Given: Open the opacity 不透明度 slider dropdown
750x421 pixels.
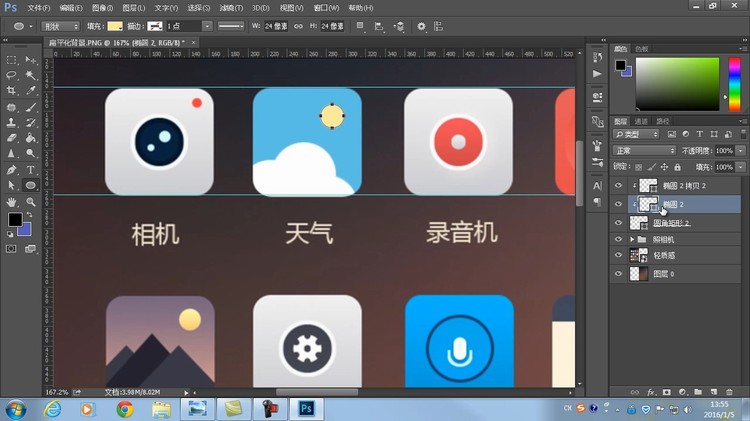Looking at the screenshot, I should 741,151.
